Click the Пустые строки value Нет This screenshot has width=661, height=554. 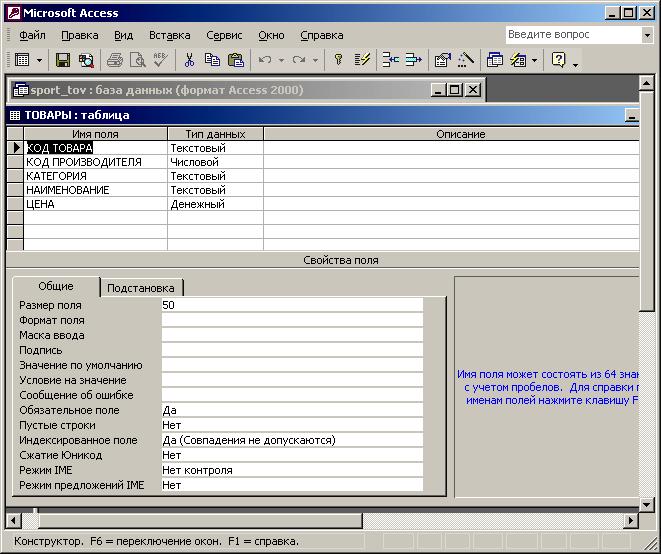coord(292,425)
